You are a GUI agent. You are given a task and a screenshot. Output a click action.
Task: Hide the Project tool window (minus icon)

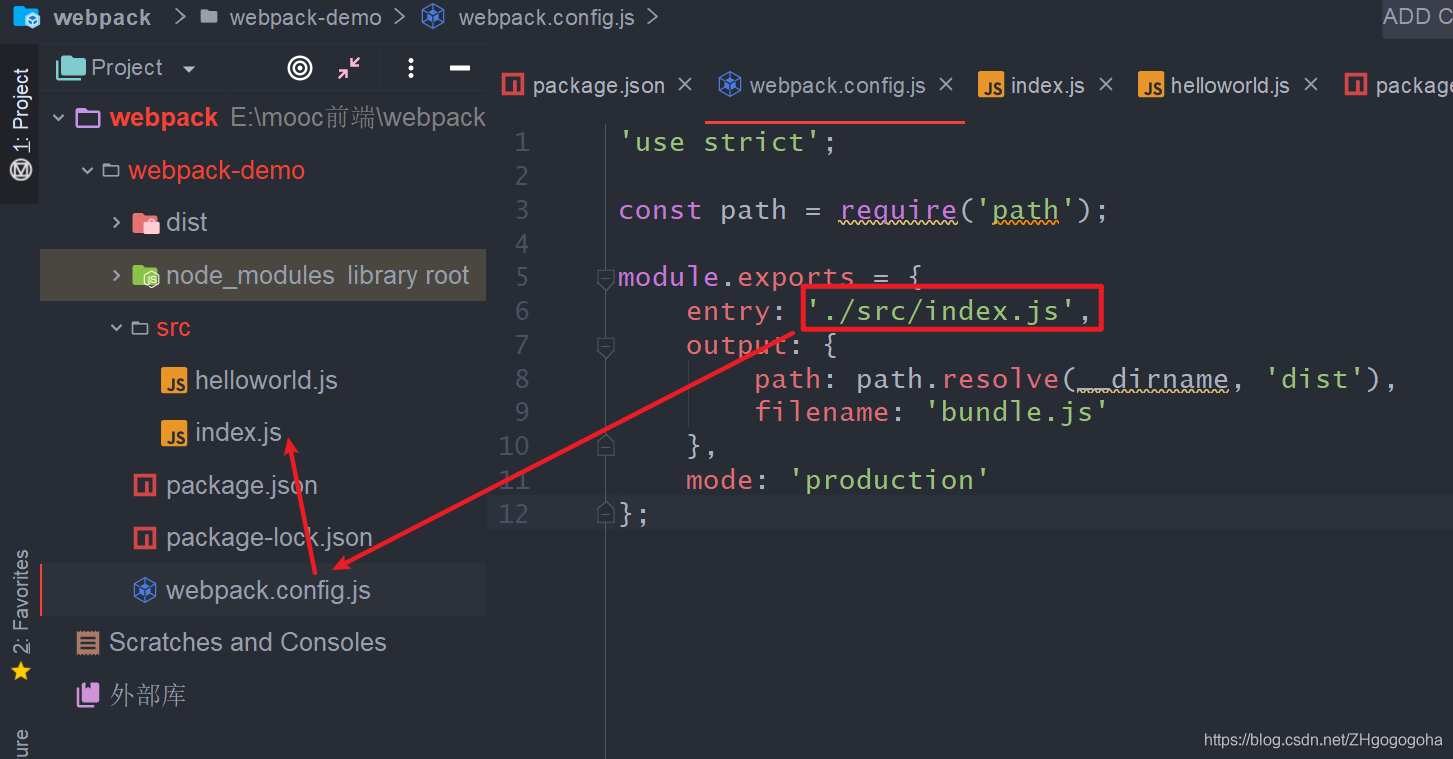(460, 68)
